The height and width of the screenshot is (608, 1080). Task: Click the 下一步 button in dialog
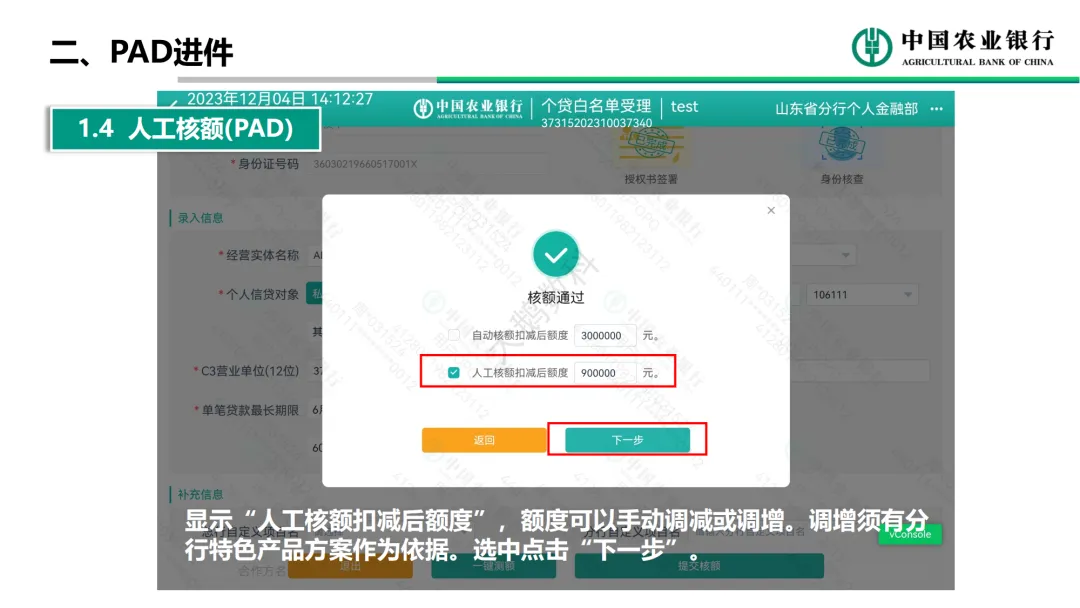tap(627, 440)
